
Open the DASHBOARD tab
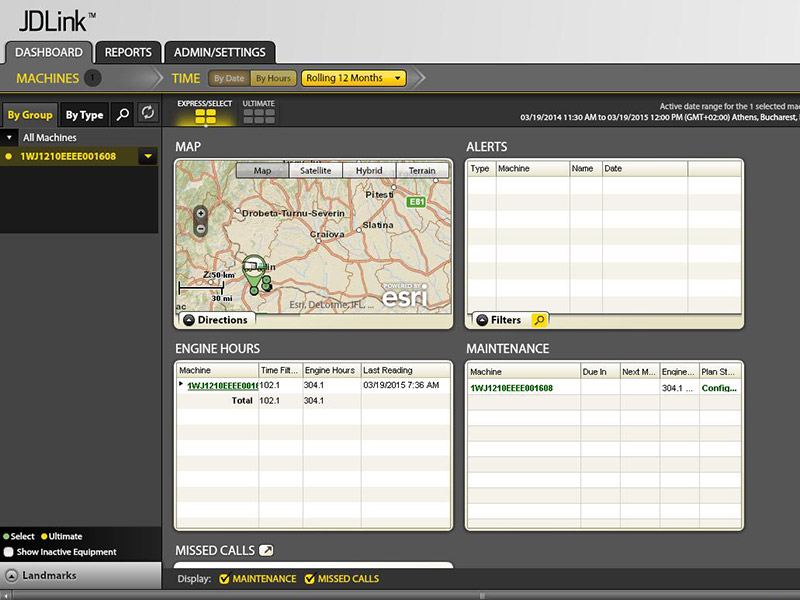(49, 53)
